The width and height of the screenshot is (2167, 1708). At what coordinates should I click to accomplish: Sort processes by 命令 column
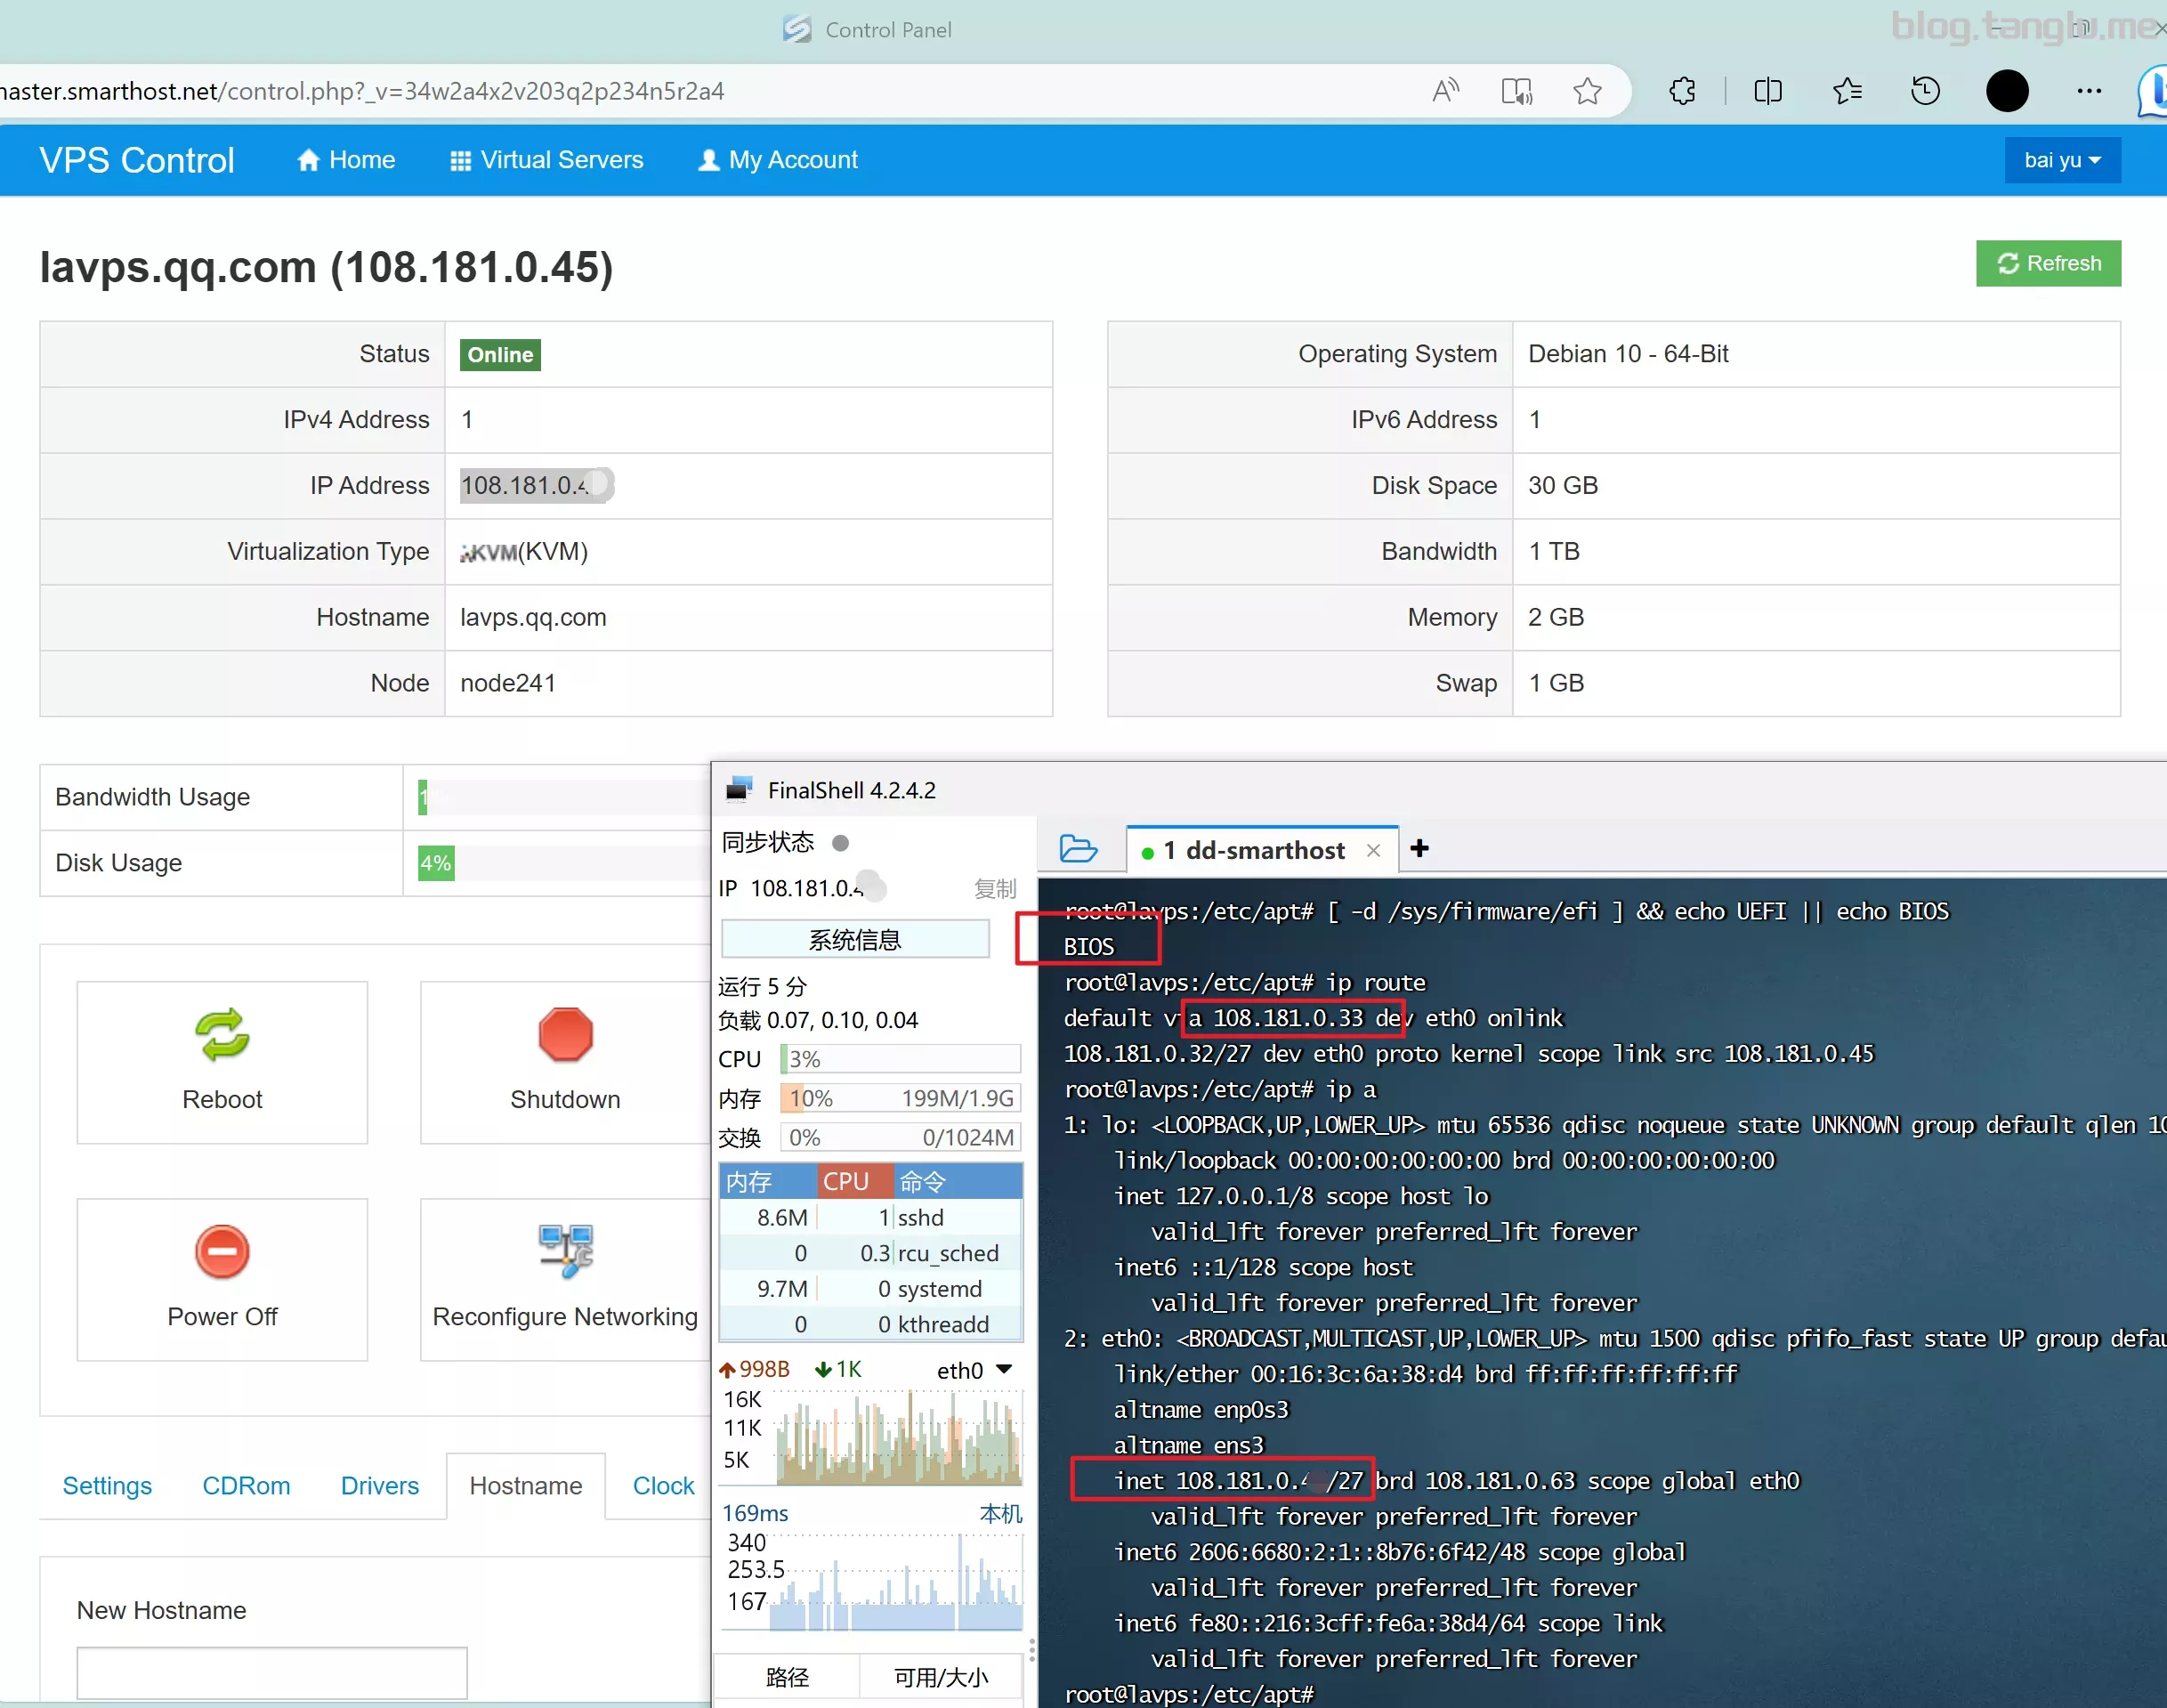pos(958,1182)
